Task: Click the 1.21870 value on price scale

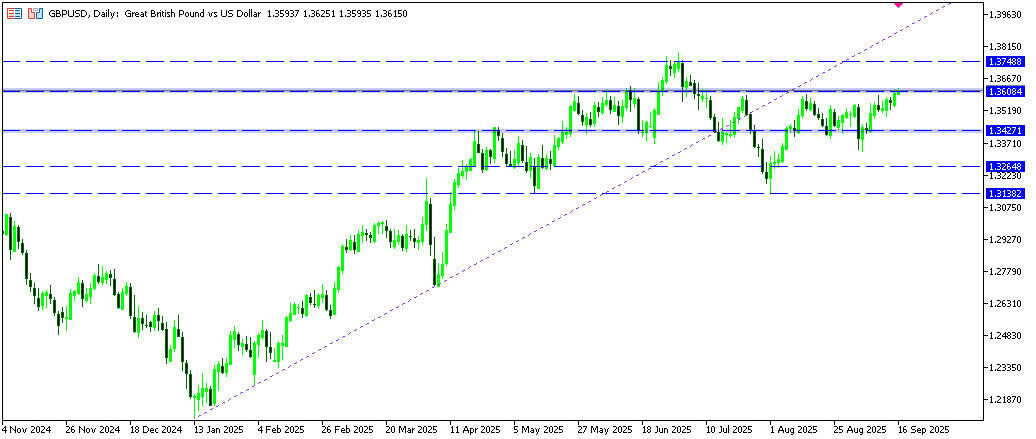Action: pos(1005,399)
